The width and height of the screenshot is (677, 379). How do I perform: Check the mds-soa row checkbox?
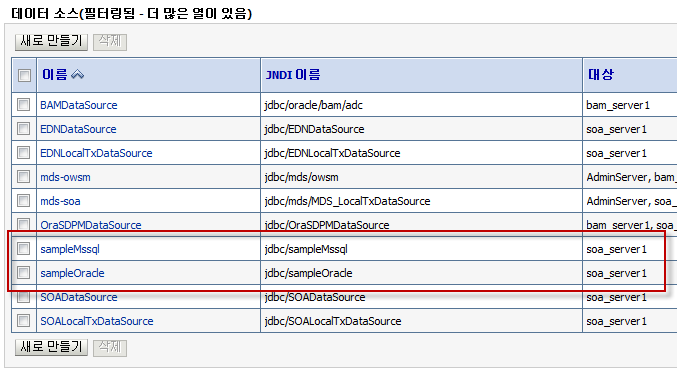tap(24, 201)
